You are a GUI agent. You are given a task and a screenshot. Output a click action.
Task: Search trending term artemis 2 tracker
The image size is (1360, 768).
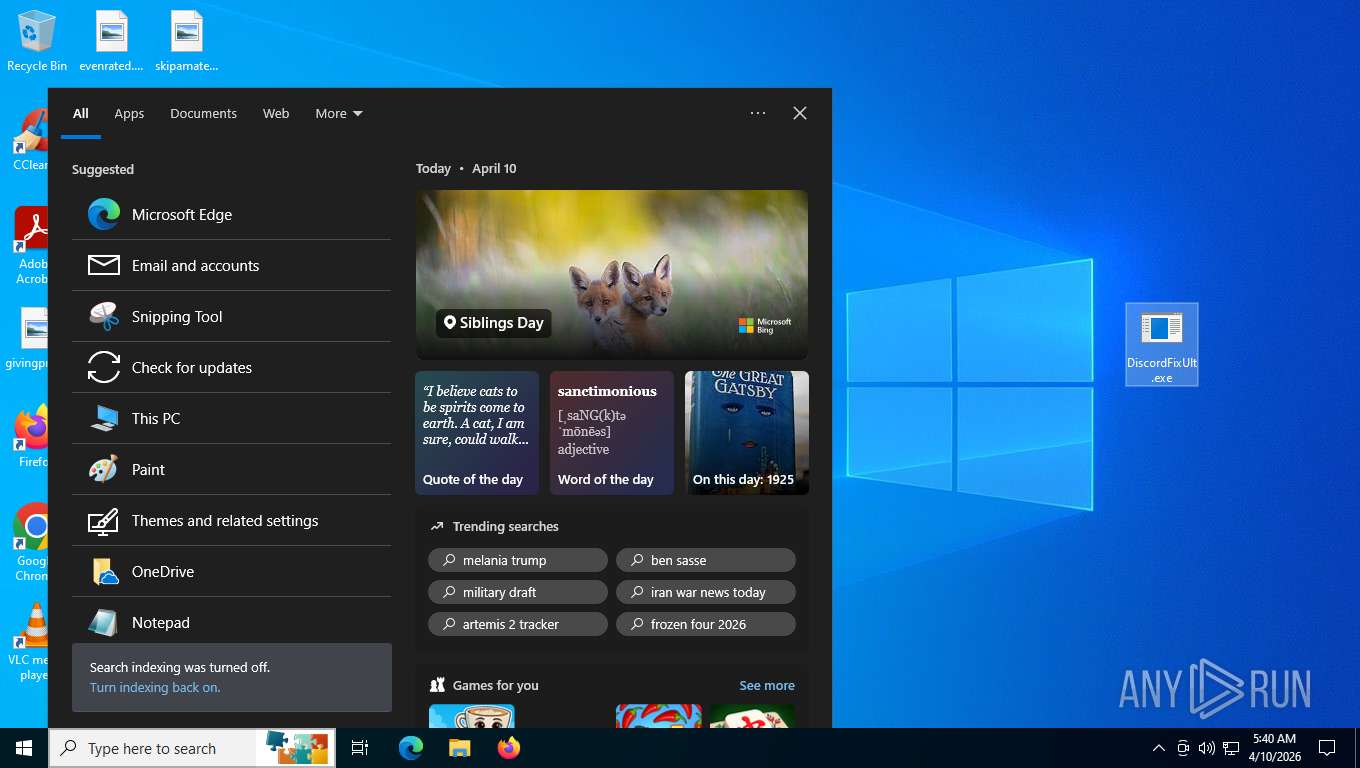(x=518, y=624)
